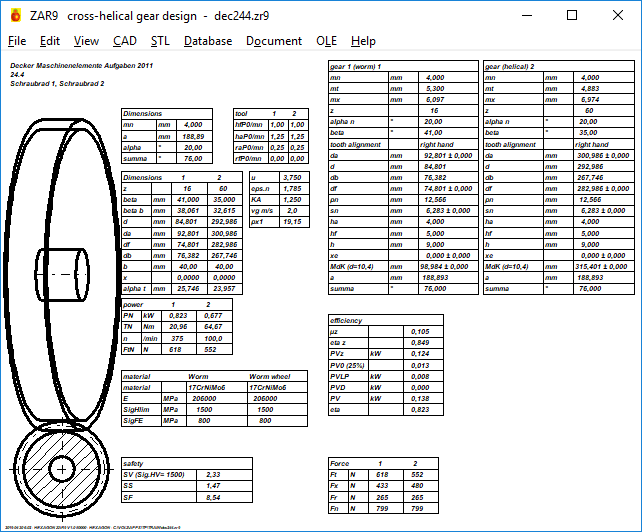Select the efficiency table heading

pos(346,320)
